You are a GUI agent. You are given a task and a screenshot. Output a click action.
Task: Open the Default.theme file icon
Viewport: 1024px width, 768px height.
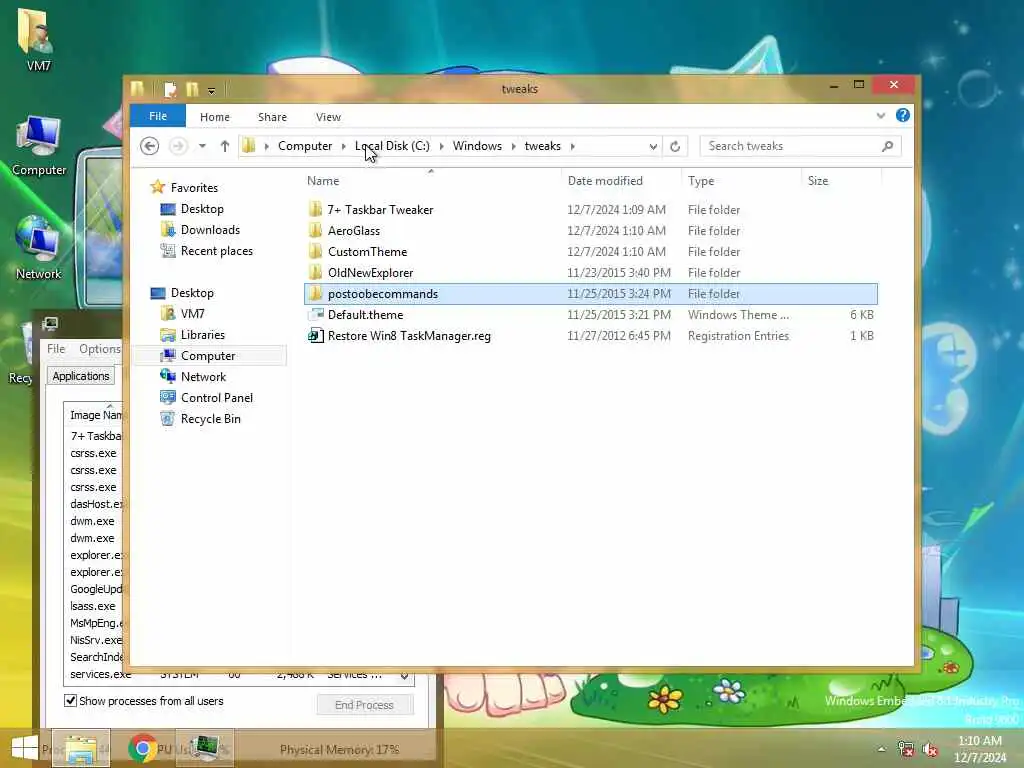point(316,315)
